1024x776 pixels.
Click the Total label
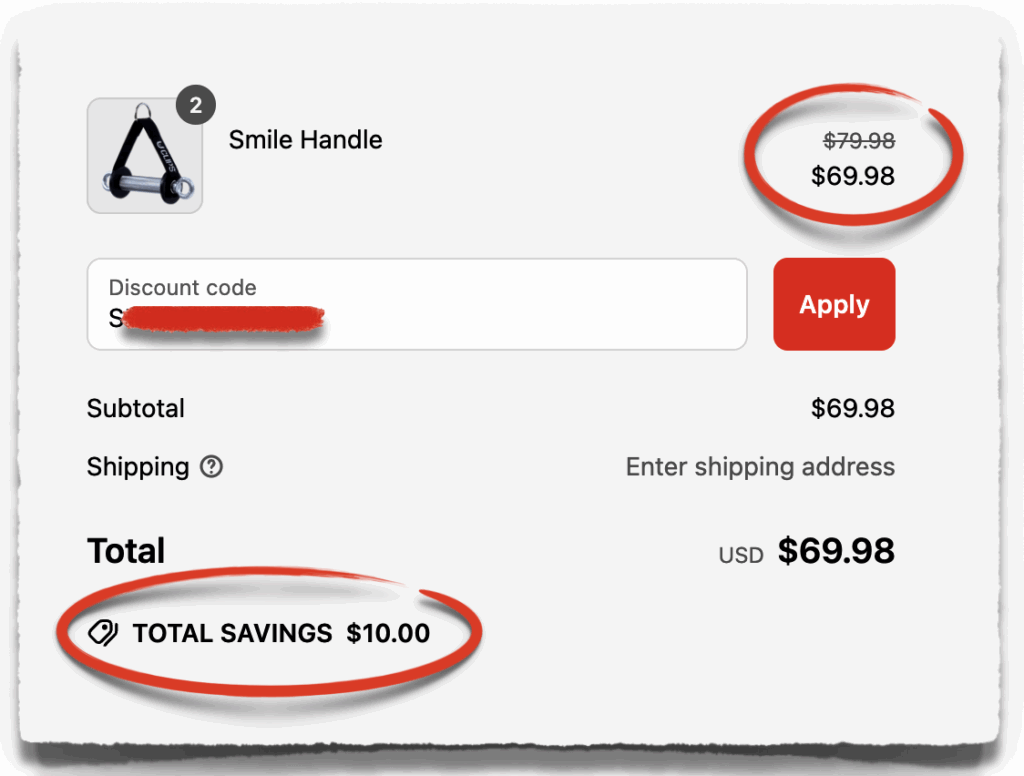click(x=126, y=550)
